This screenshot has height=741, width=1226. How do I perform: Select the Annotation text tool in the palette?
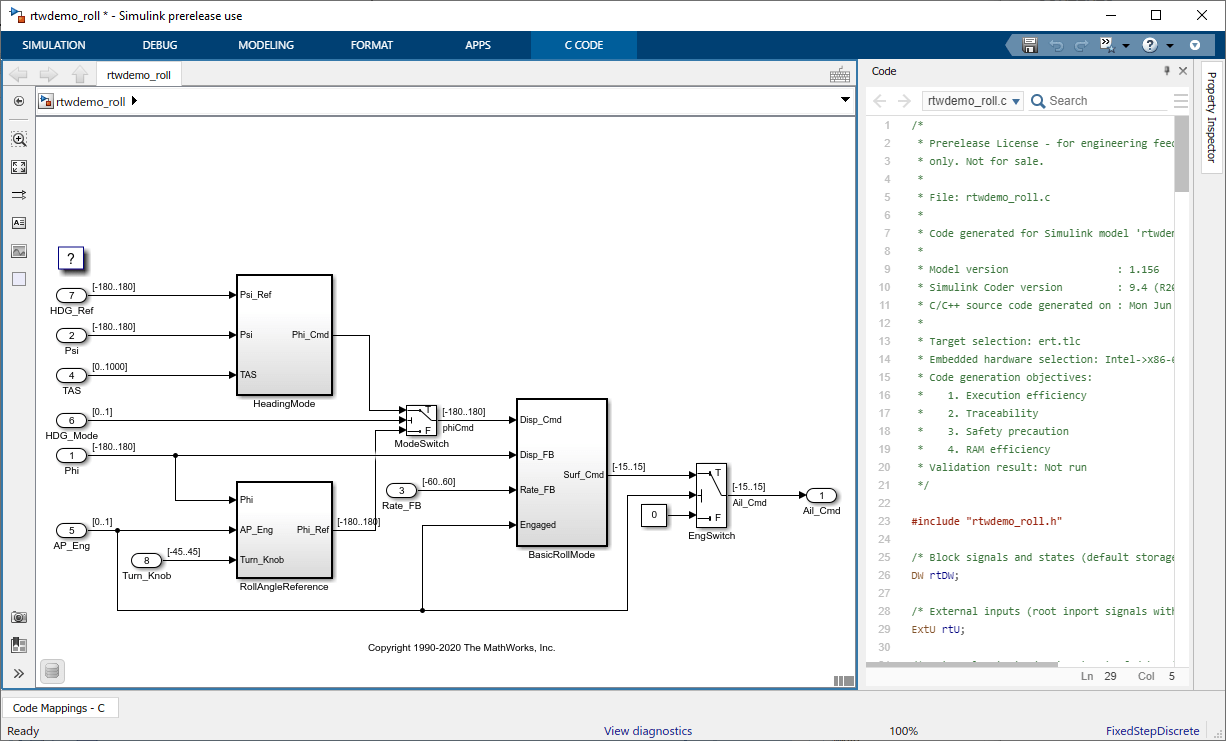click(x=19, y=223)
